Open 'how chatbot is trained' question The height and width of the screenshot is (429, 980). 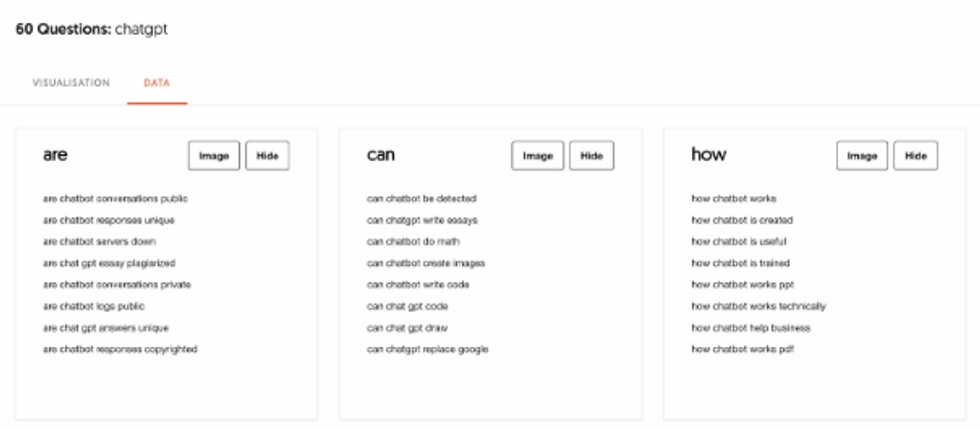(740, 263)
